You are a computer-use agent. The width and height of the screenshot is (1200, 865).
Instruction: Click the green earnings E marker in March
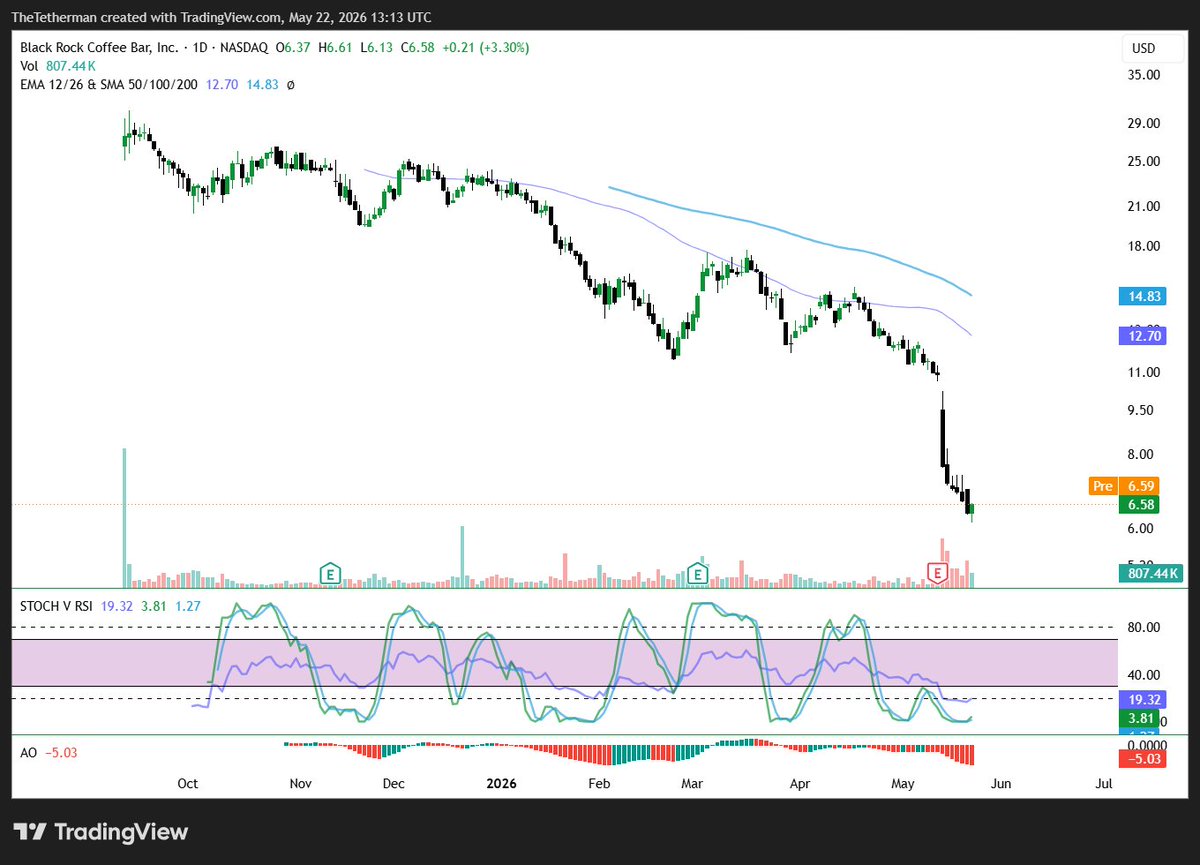(698, 573)
